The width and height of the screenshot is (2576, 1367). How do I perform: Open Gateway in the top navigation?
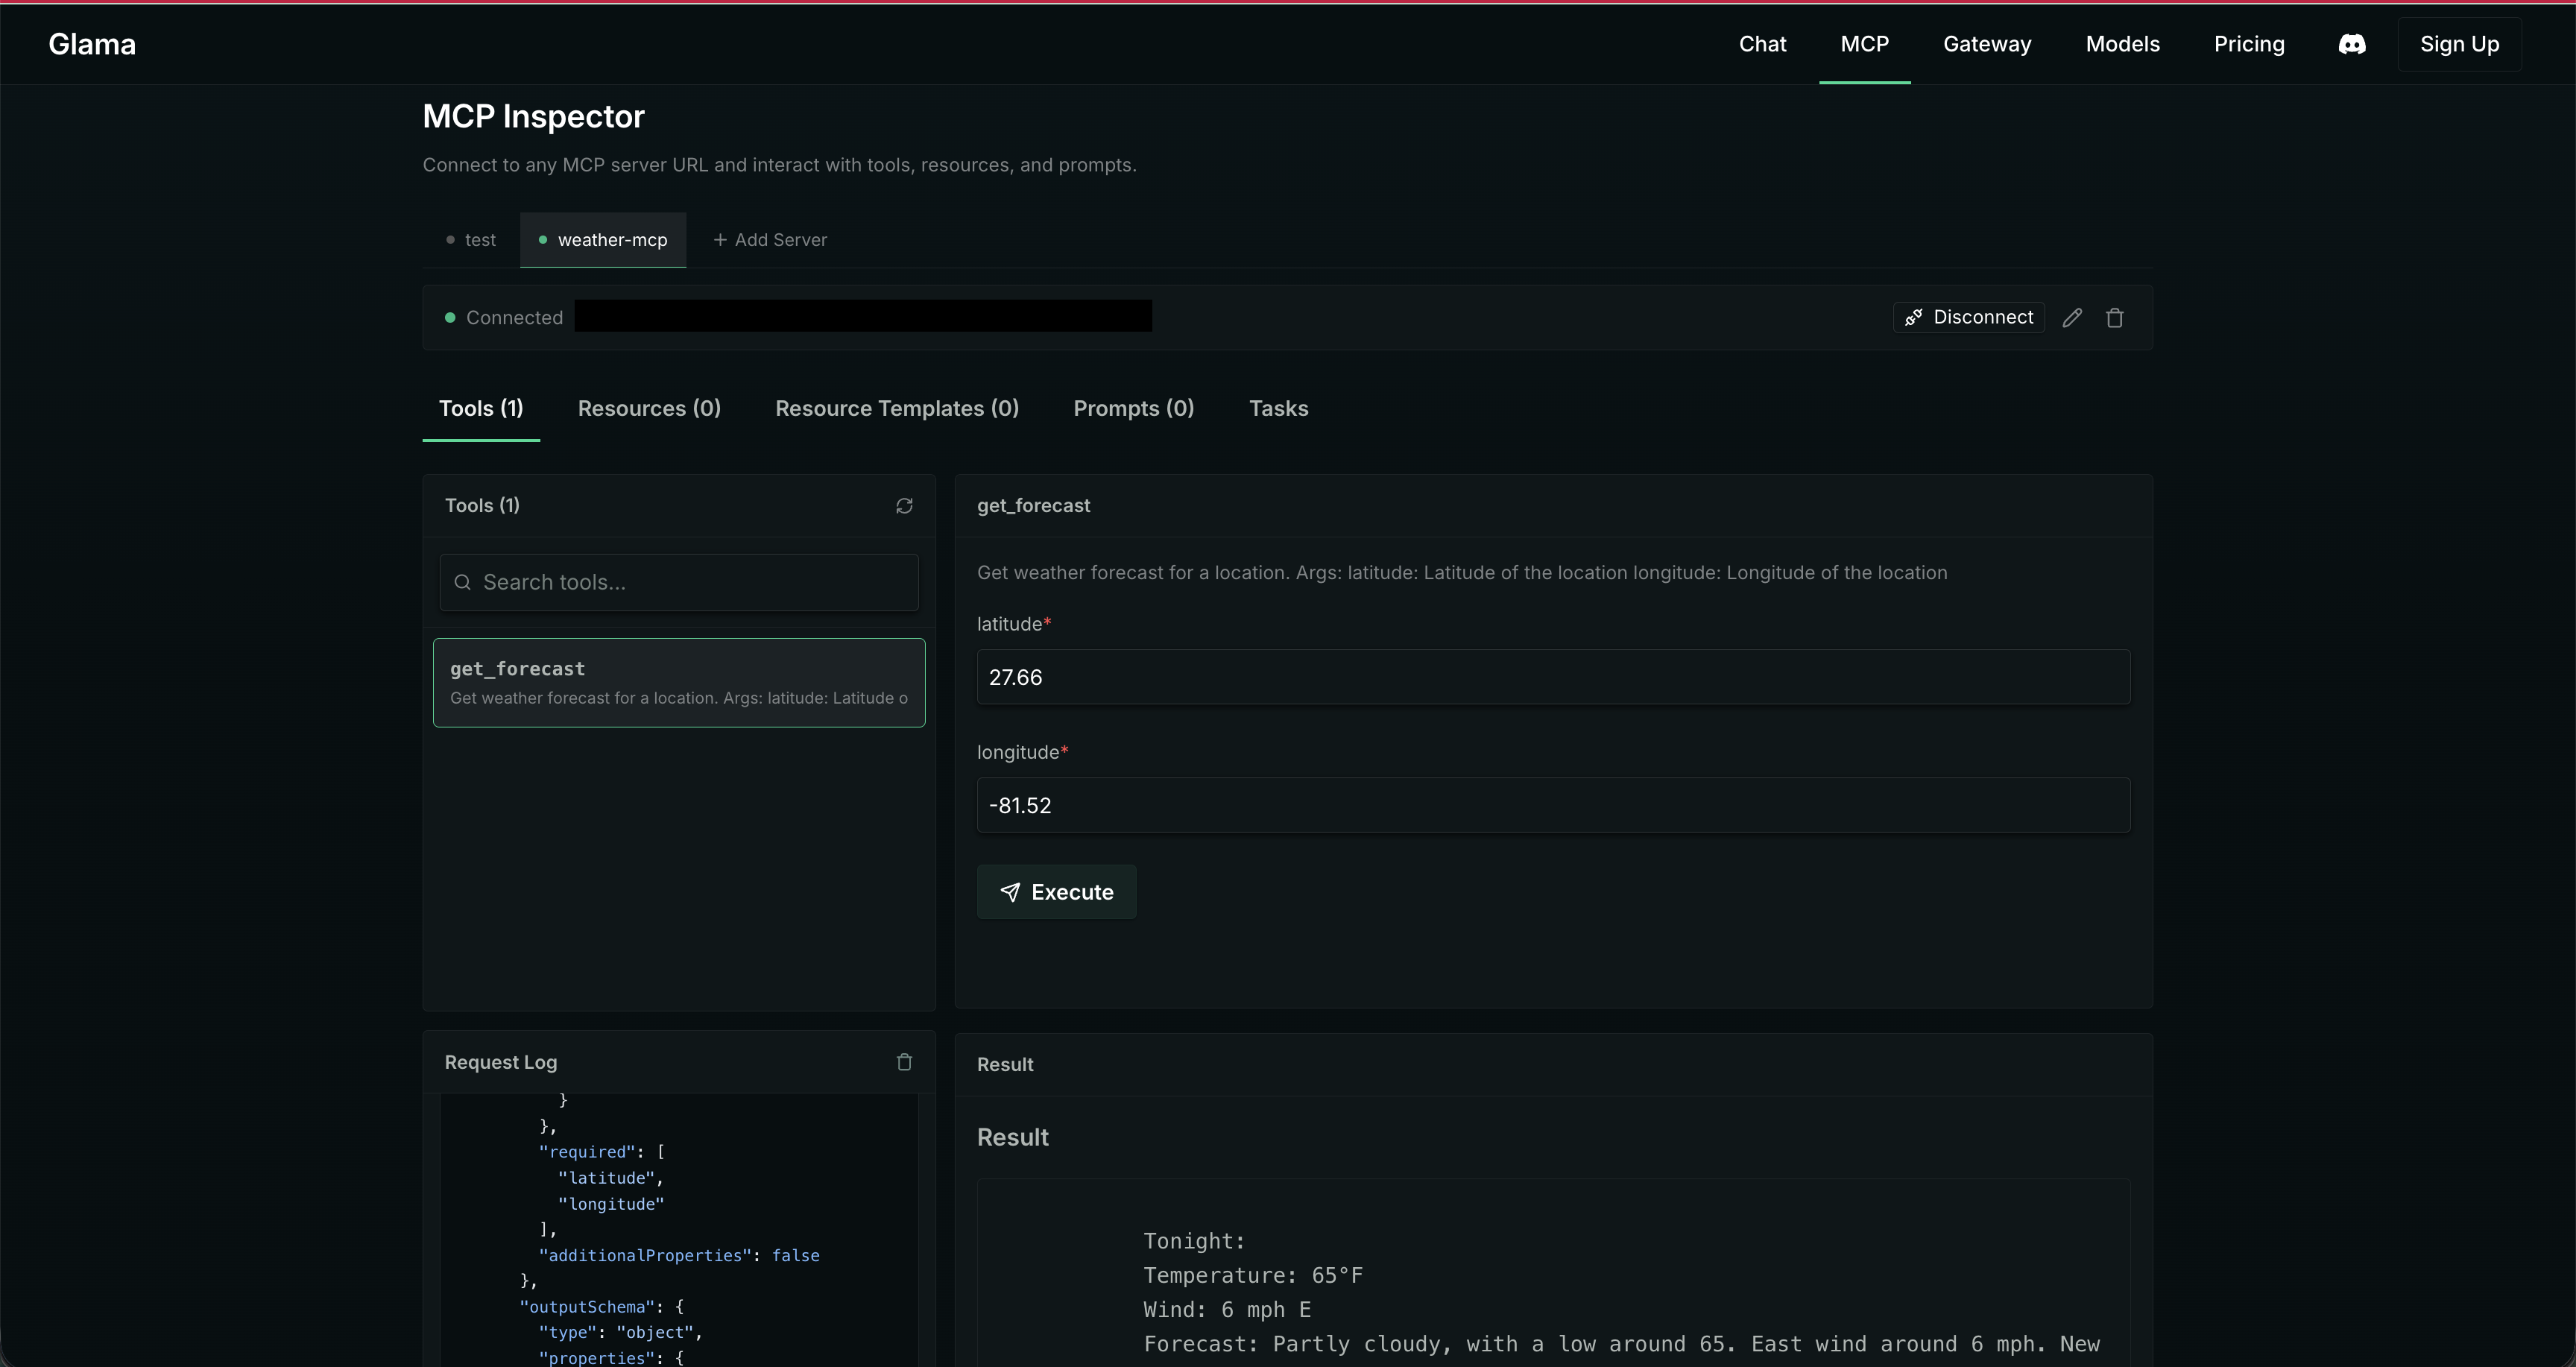tap(1986, 44)
